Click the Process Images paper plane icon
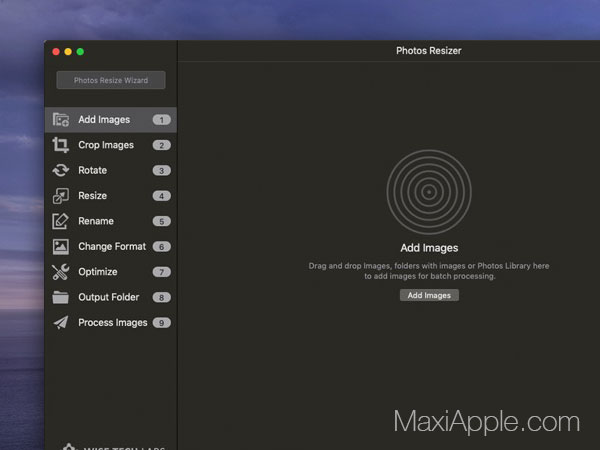Viewport: 600px width, 450px height. point(60,323)
